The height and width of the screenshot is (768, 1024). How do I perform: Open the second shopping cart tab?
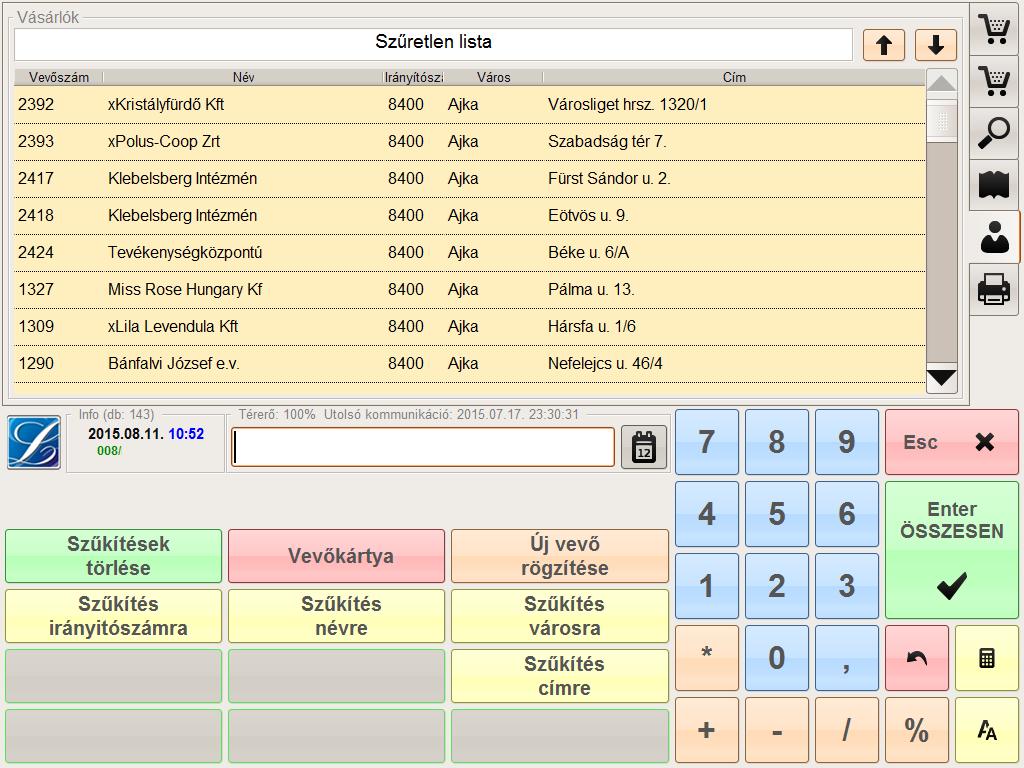click(x=994, y=81)
